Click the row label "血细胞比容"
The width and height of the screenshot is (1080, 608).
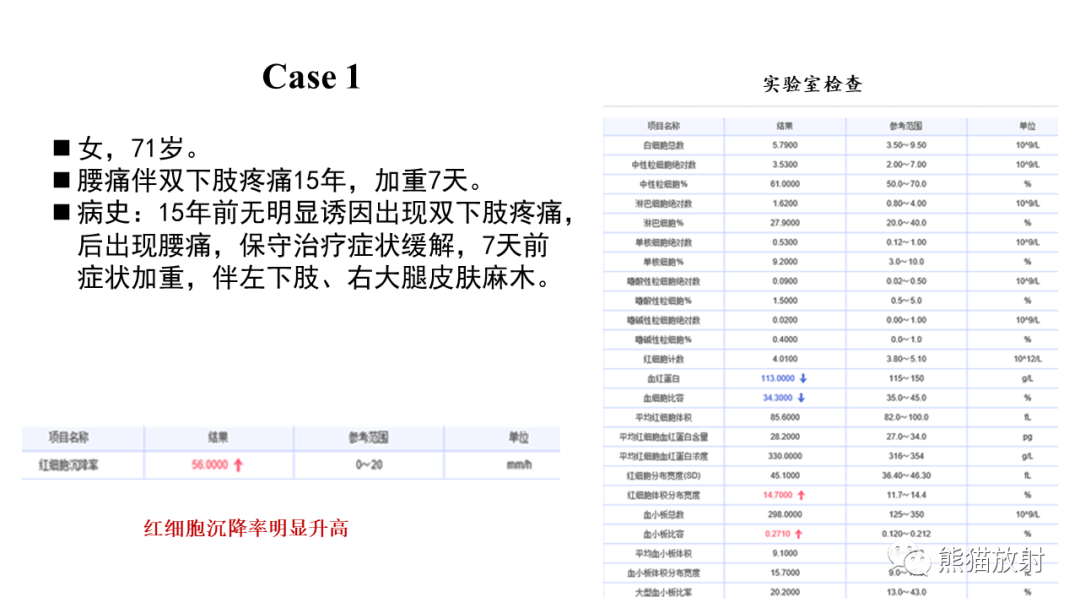(x=663, y=398)
